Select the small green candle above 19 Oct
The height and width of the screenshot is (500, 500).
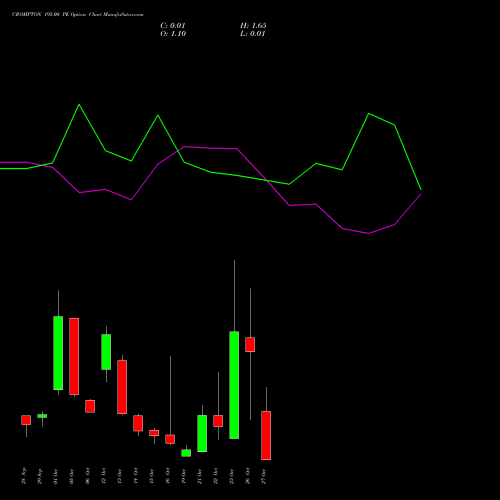point(186,453)
